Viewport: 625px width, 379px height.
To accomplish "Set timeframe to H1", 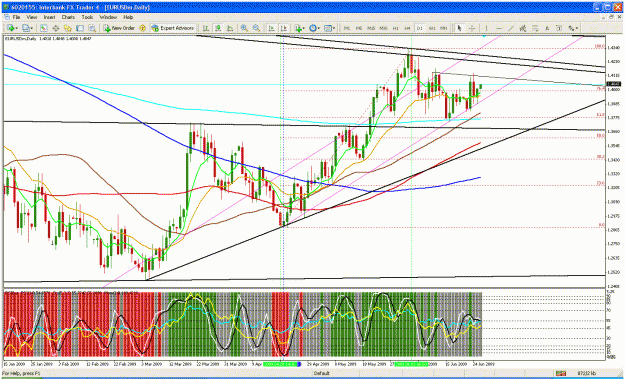I will tap(396, 28).
